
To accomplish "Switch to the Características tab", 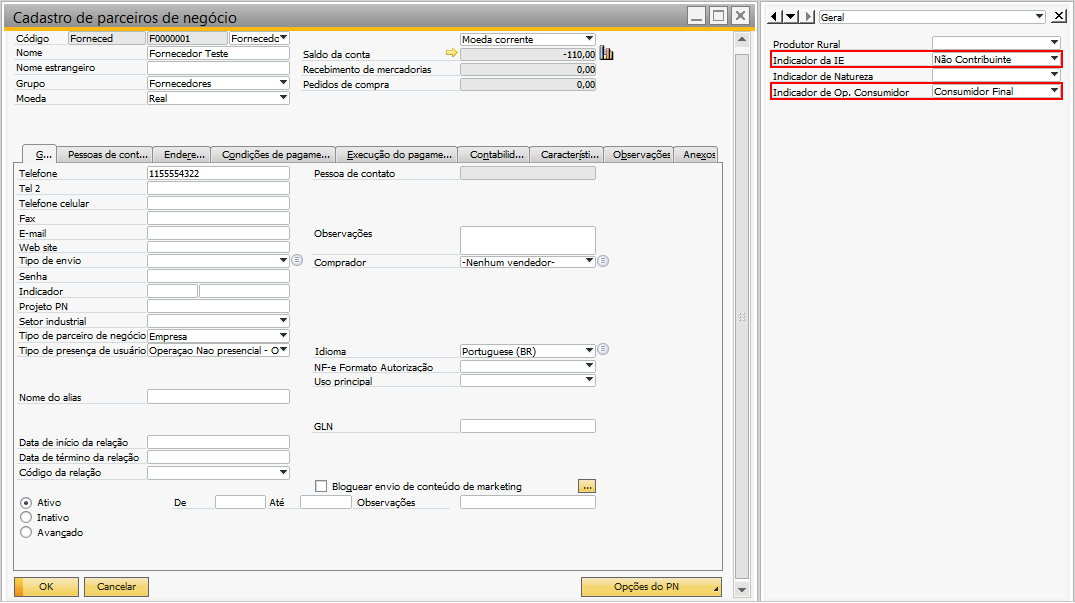I will pyautogui.click(x=568, y=154).
